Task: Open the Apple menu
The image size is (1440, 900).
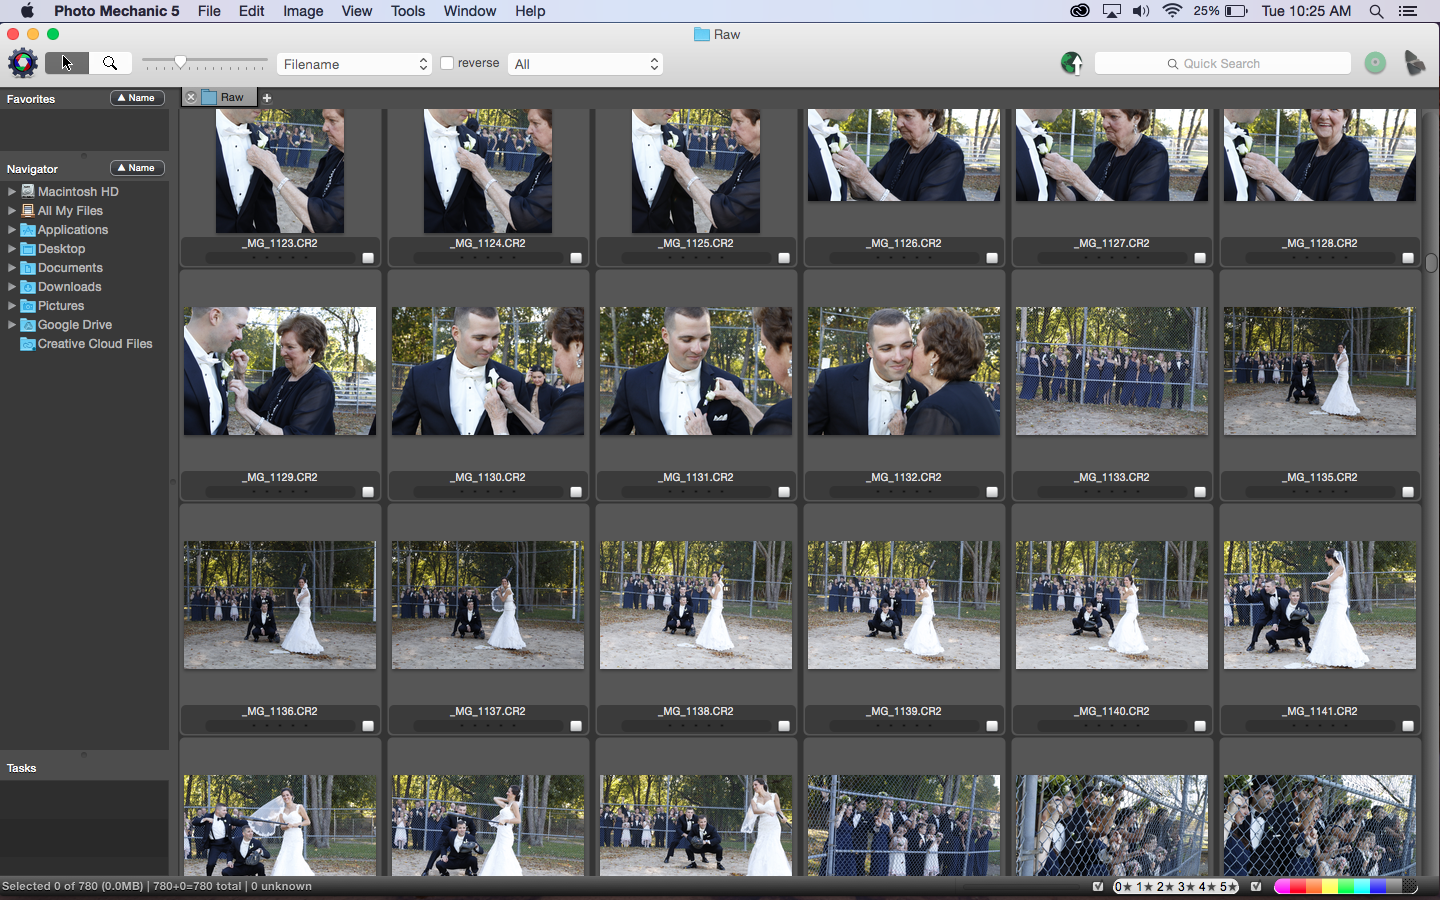Action: point(27,11)
